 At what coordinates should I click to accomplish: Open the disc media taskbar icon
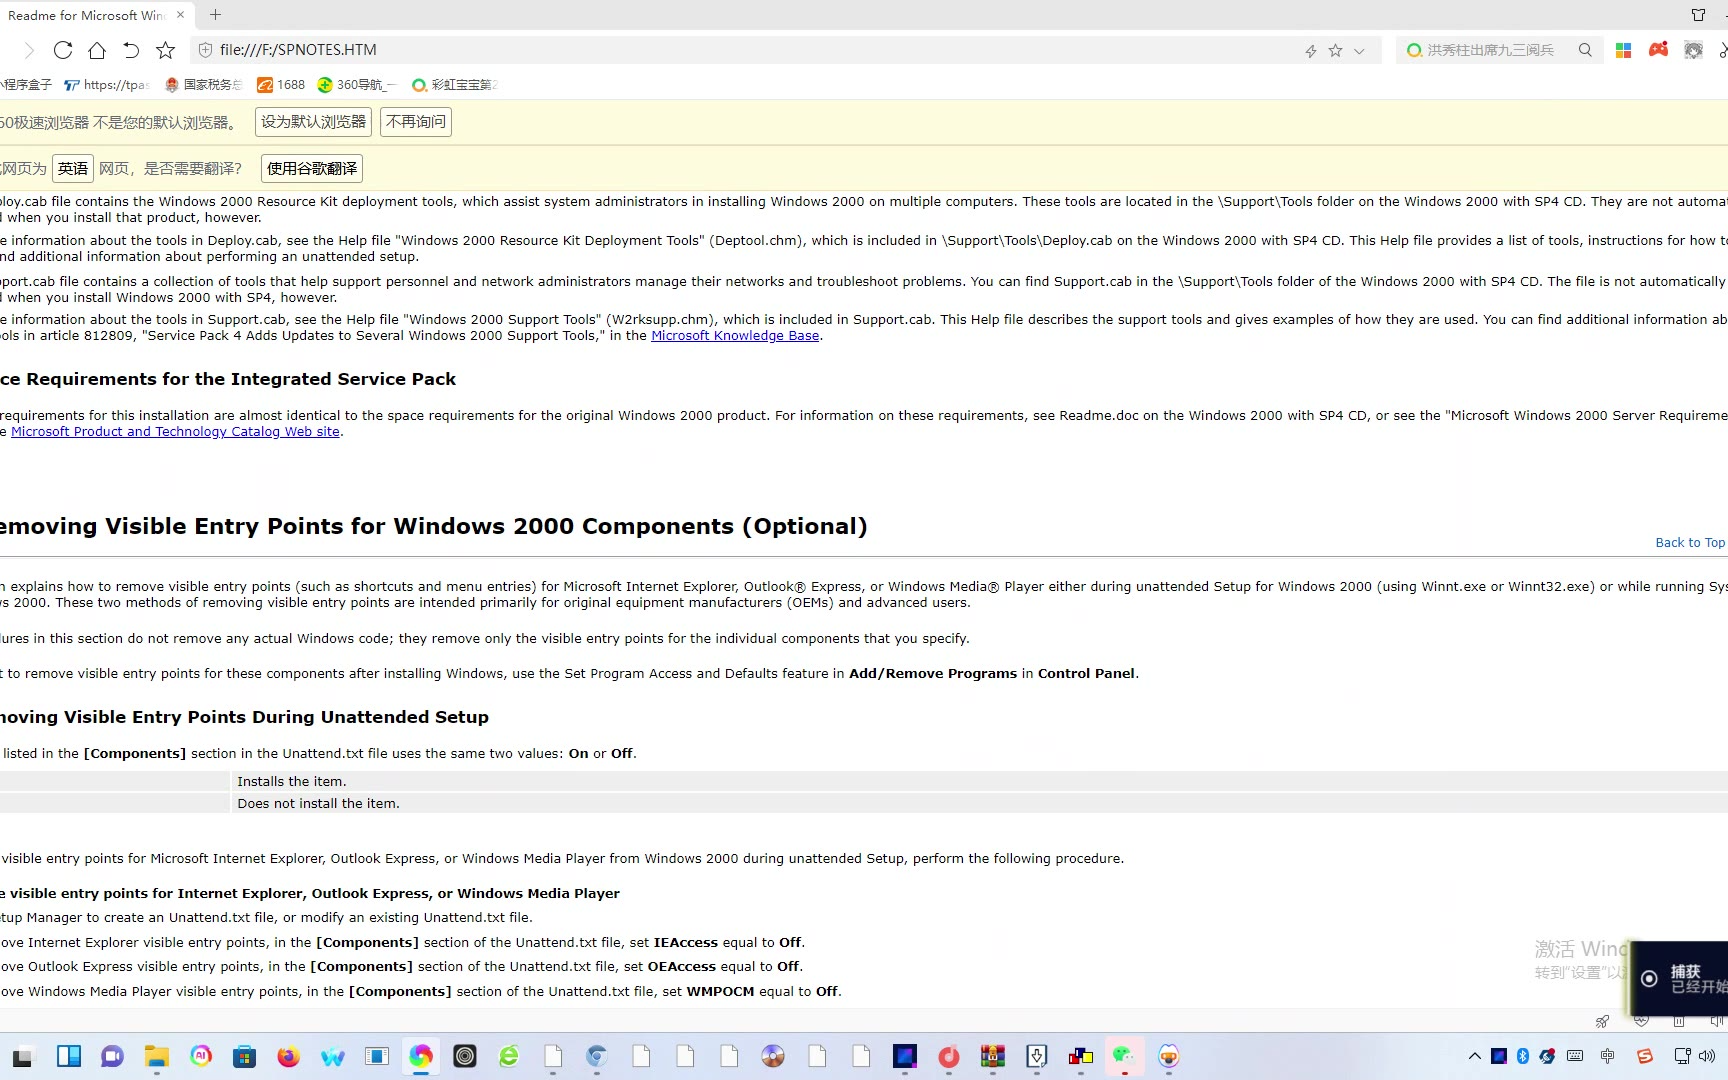pyautogui.click(x=773, y=1056)
